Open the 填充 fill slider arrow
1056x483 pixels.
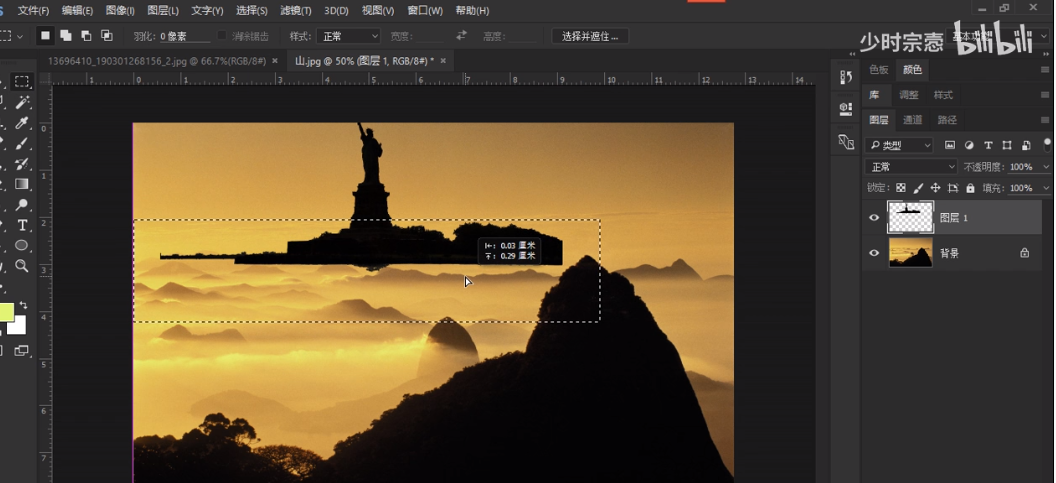point(1046,188)
